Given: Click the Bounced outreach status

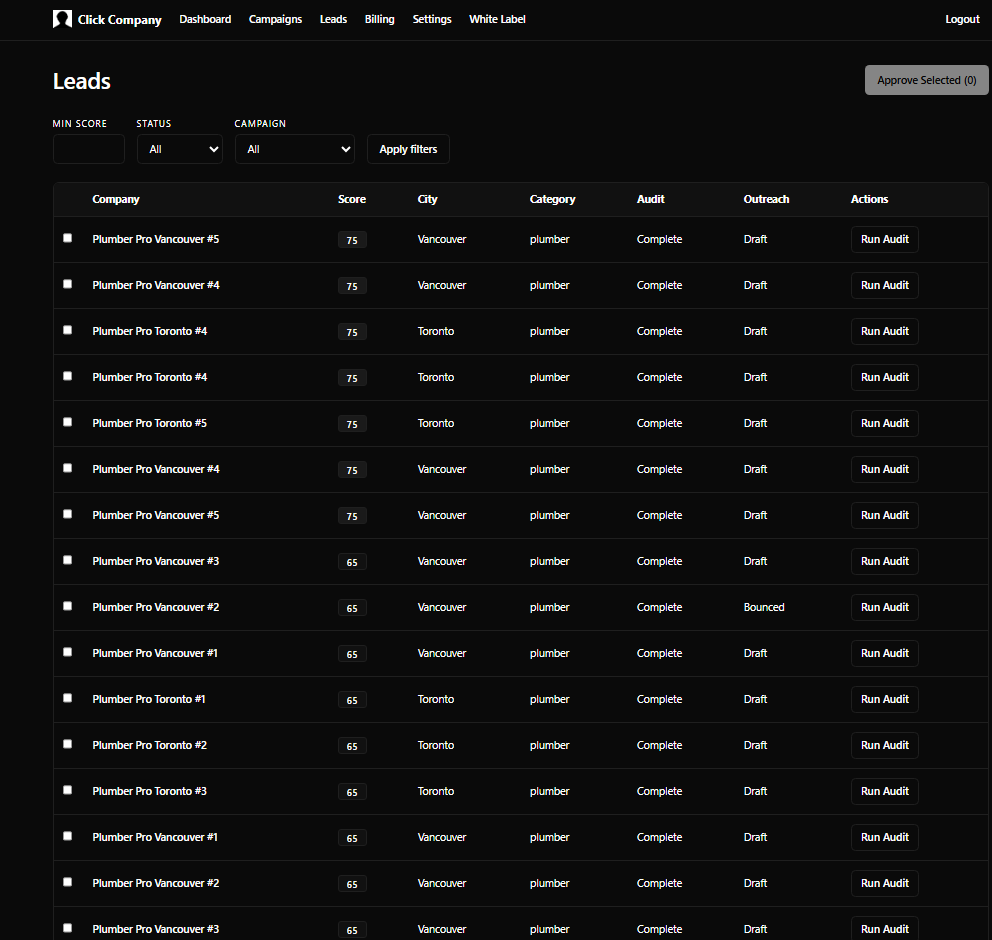Looking at the screenshot, I should 764,607.
